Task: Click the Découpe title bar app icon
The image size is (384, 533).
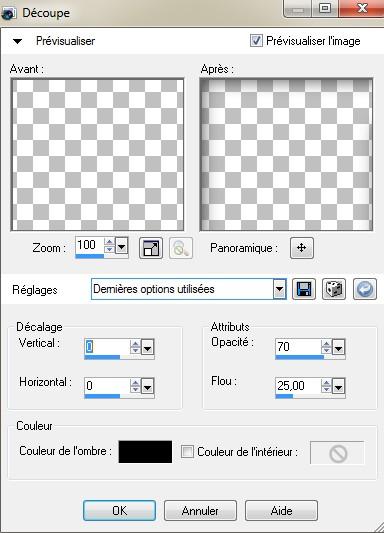Action: point(8,14)
